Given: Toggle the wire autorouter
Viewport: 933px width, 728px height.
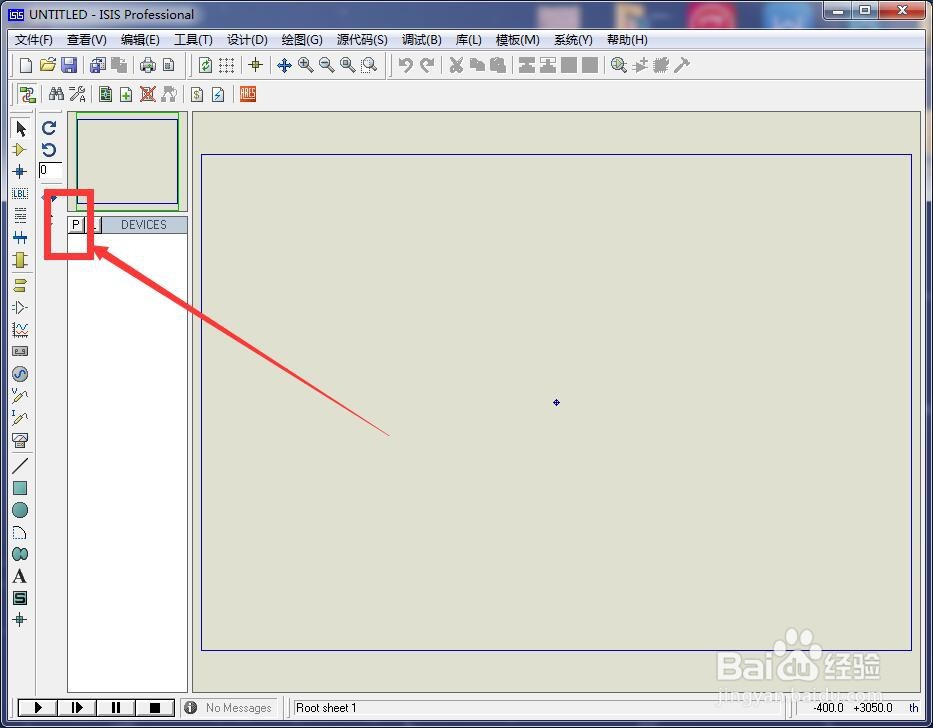Looking at the screenshot, I should (x=27, y=94).
